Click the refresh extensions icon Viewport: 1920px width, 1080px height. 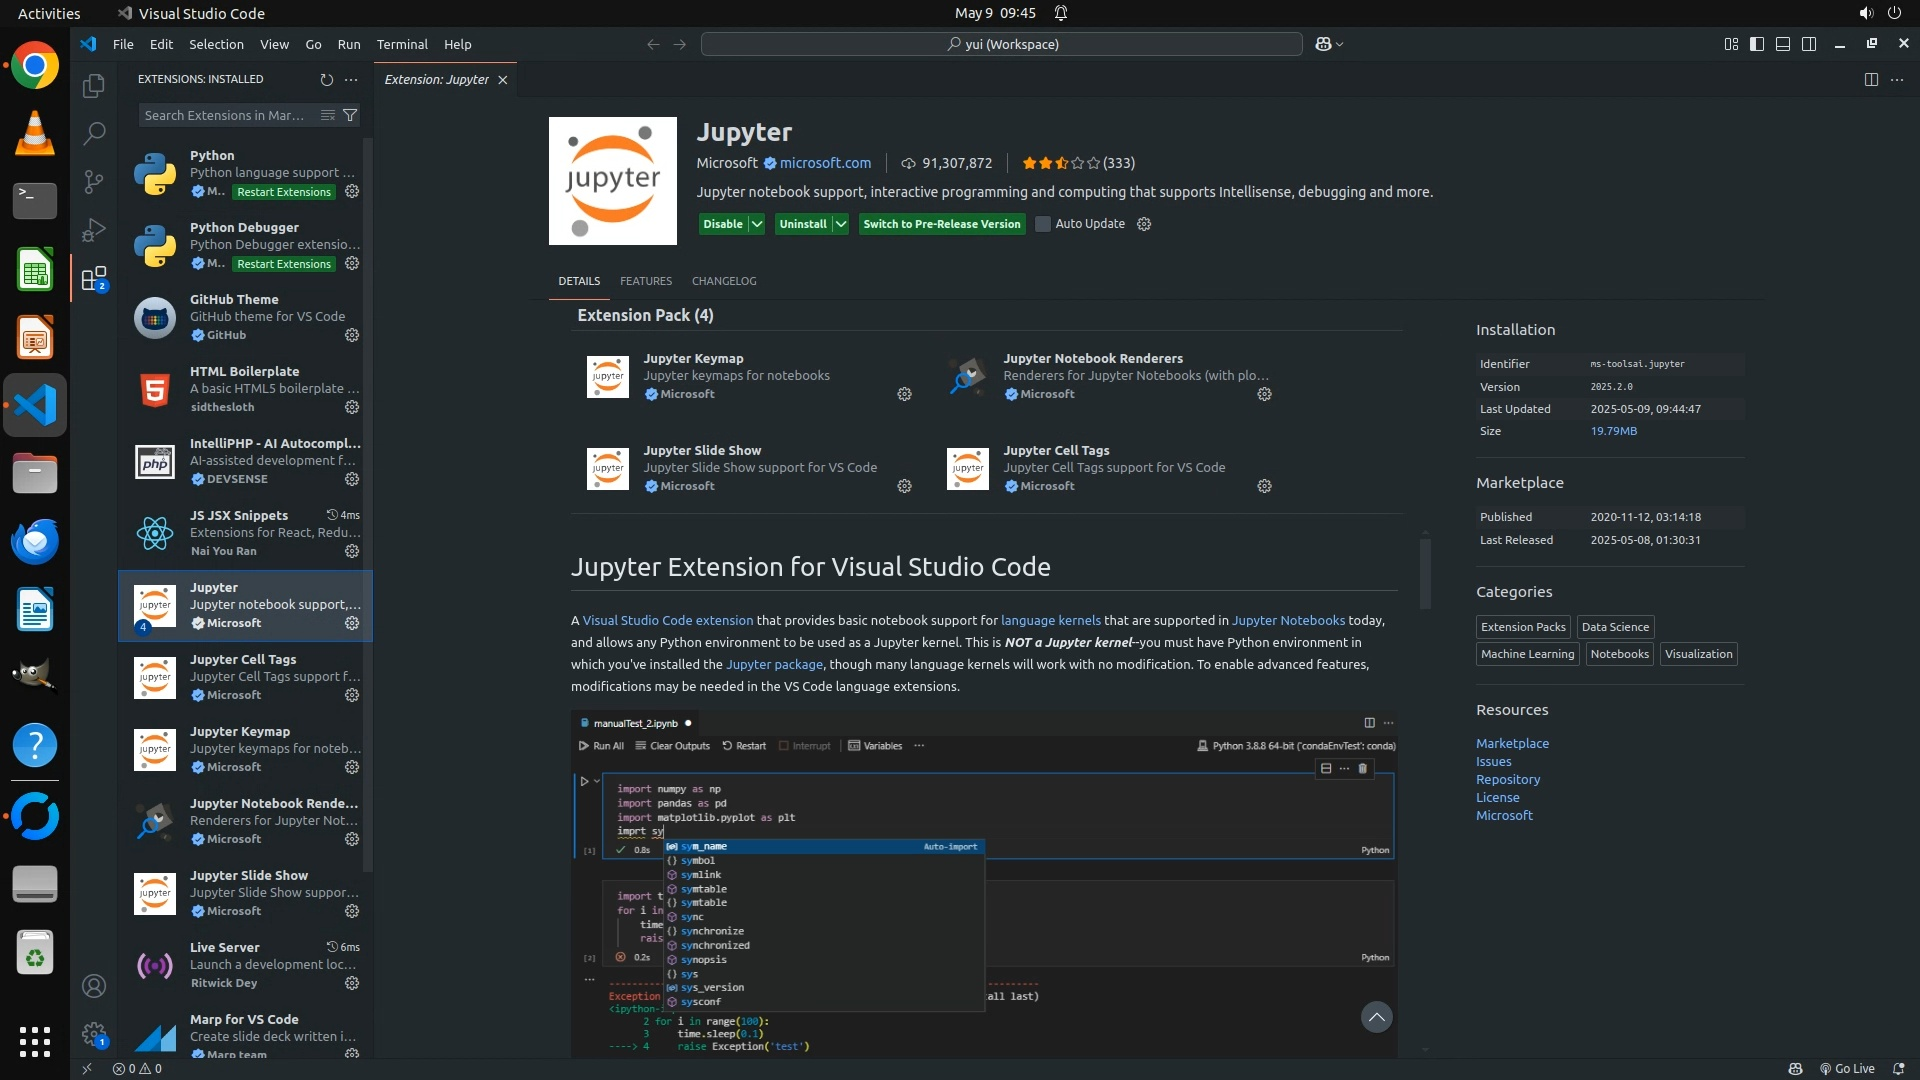point(326,79)
